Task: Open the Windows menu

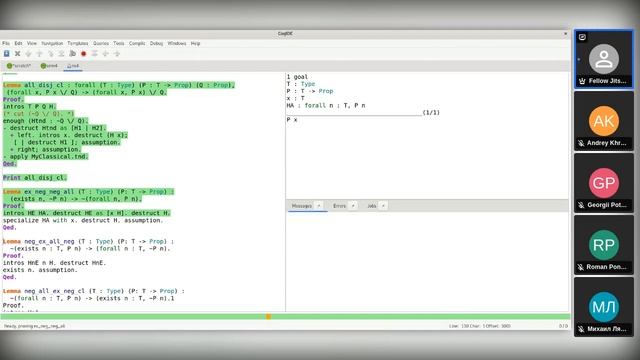Action: click(177, 43)
